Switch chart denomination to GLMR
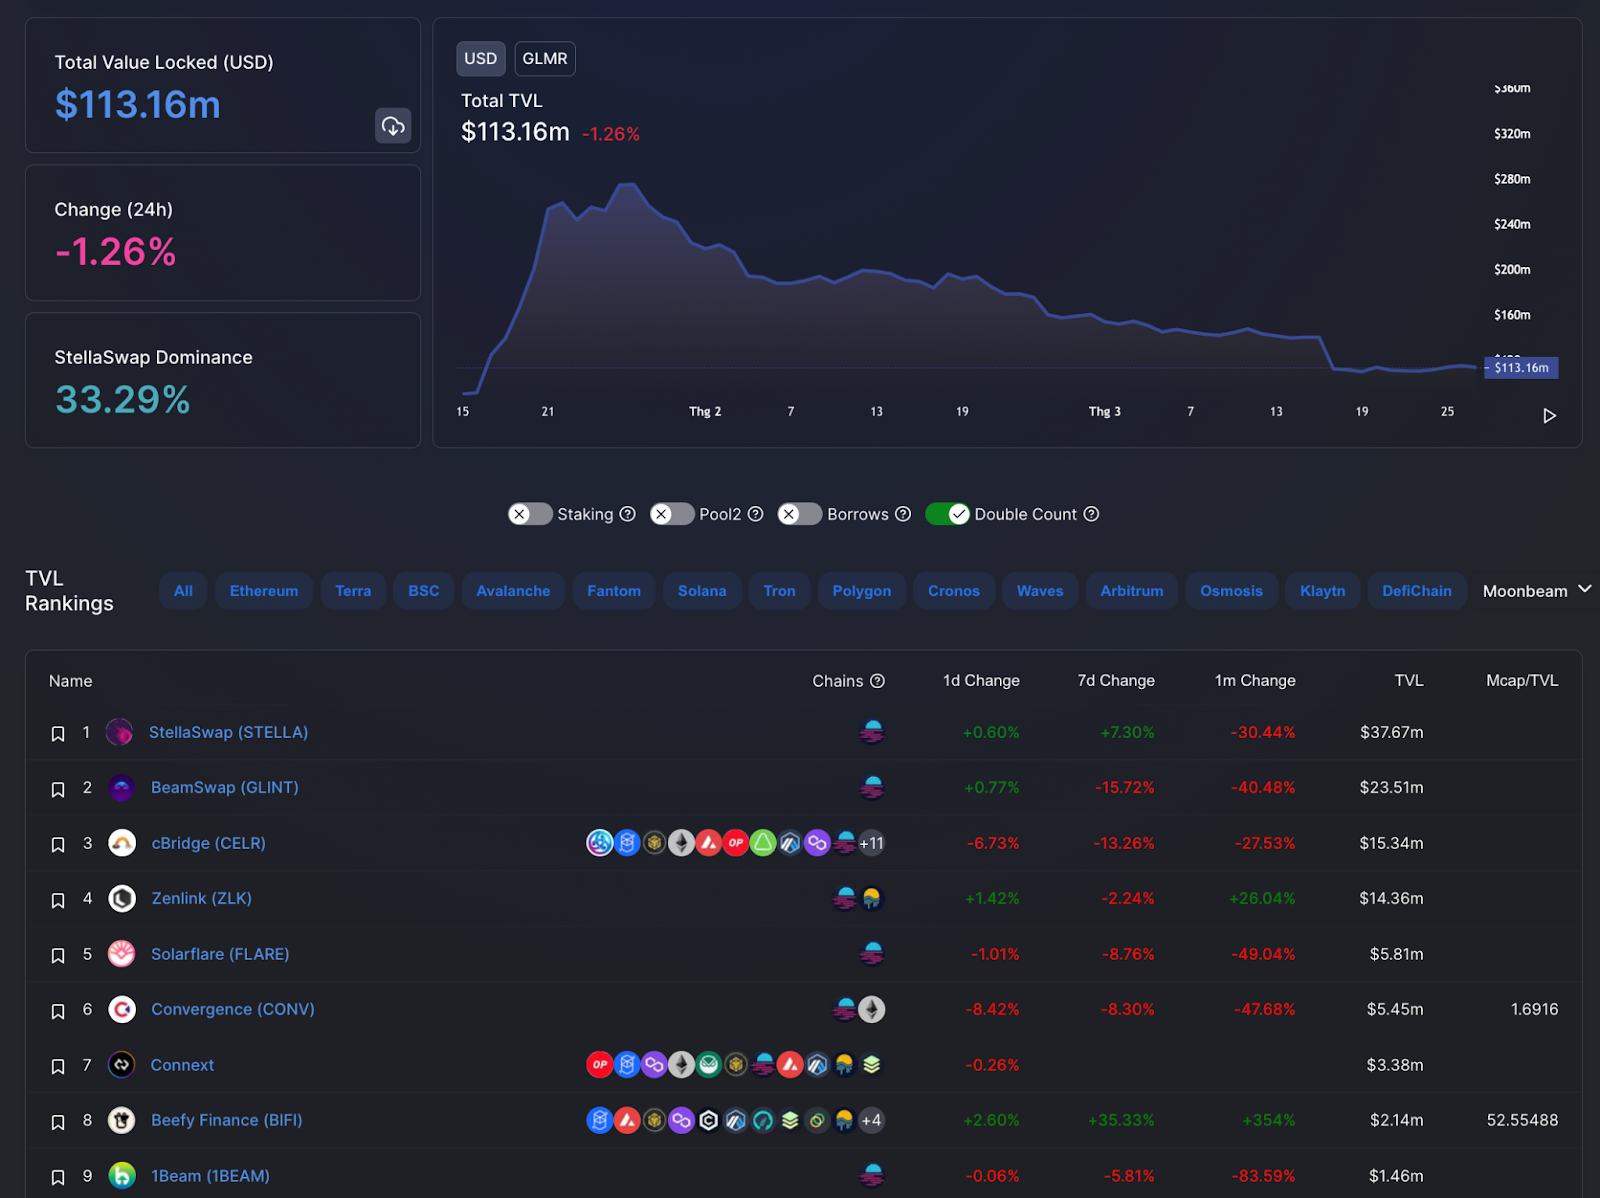This screenshot has height=1198, width=1600. coord(545,59)
